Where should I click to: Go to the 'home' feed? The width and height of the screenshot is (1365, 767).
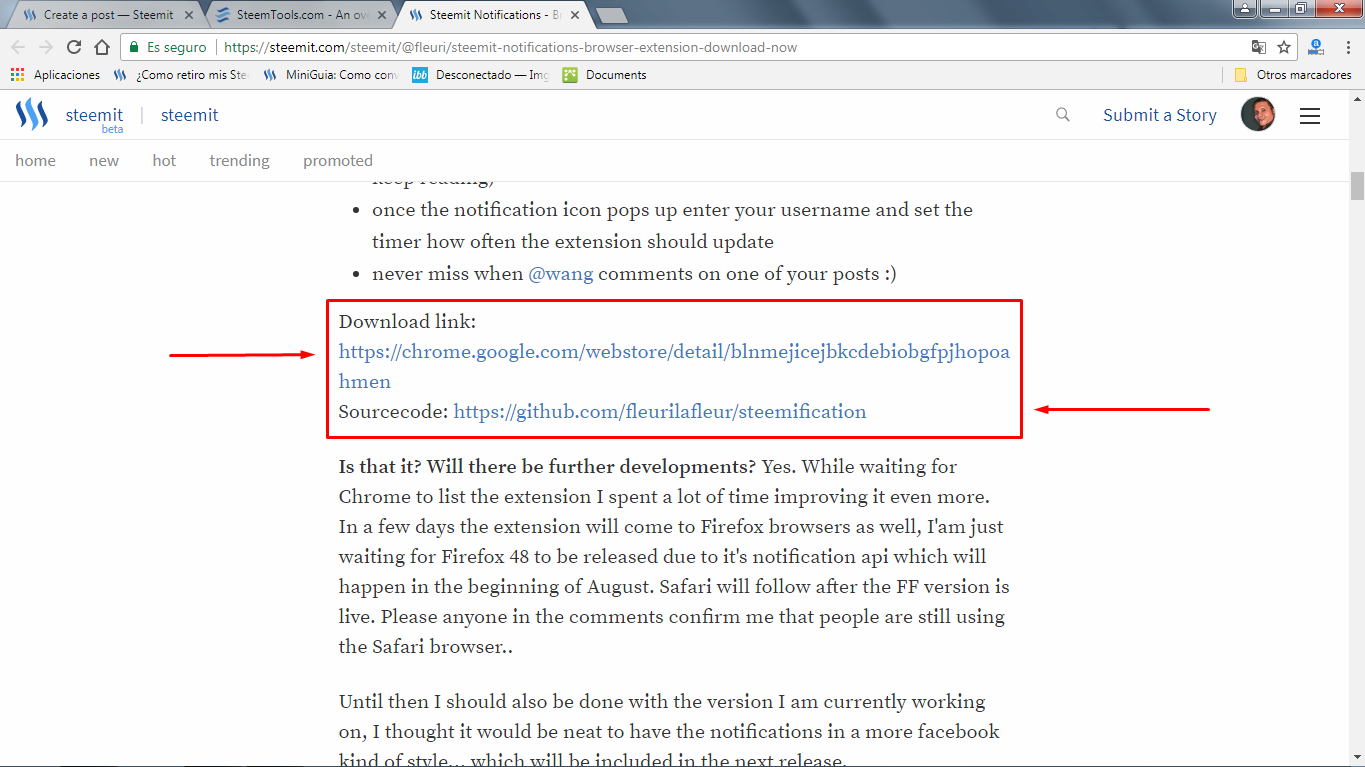[35, 160]
